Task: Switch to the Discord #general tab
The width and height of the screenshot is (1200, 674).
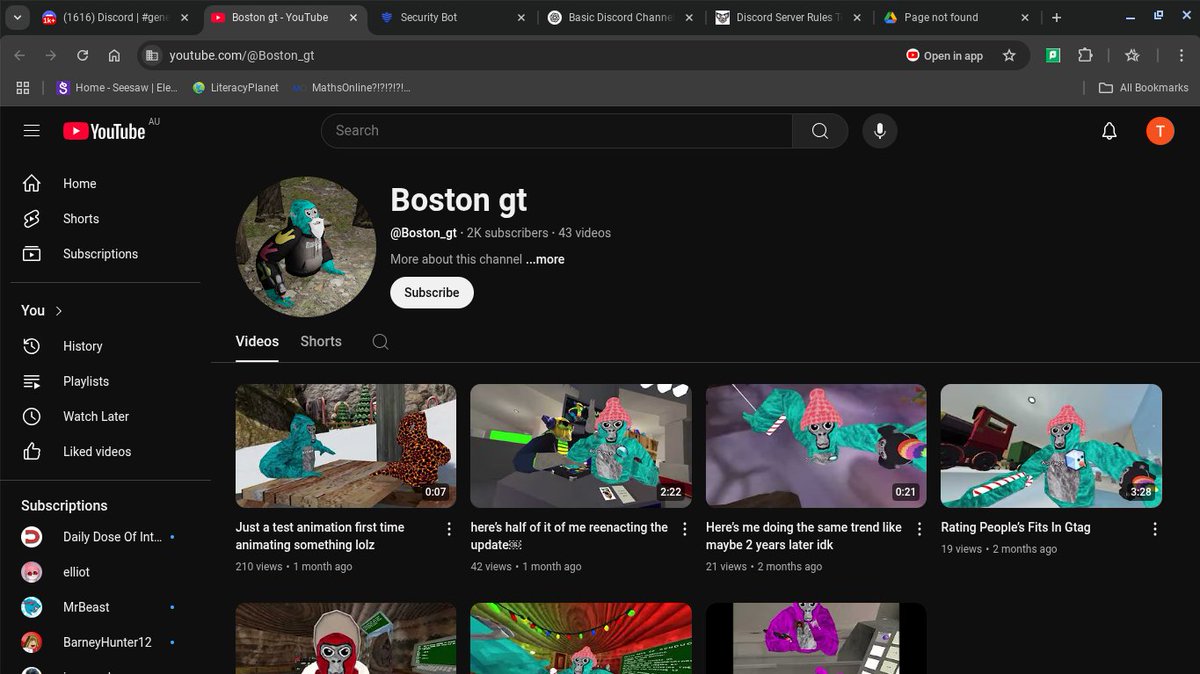Action: (x=115, y=17)
